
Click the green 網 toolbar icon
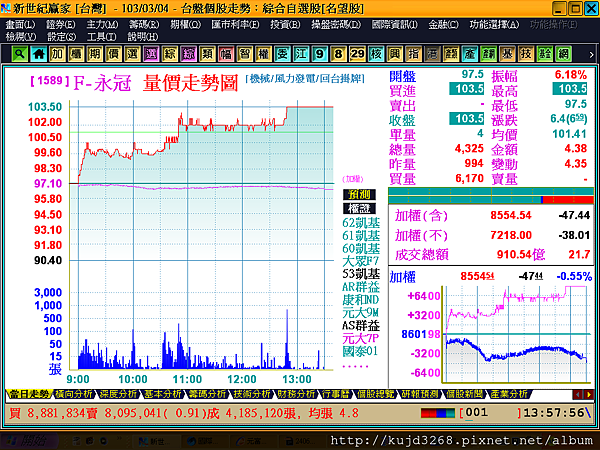click(563, 54)
